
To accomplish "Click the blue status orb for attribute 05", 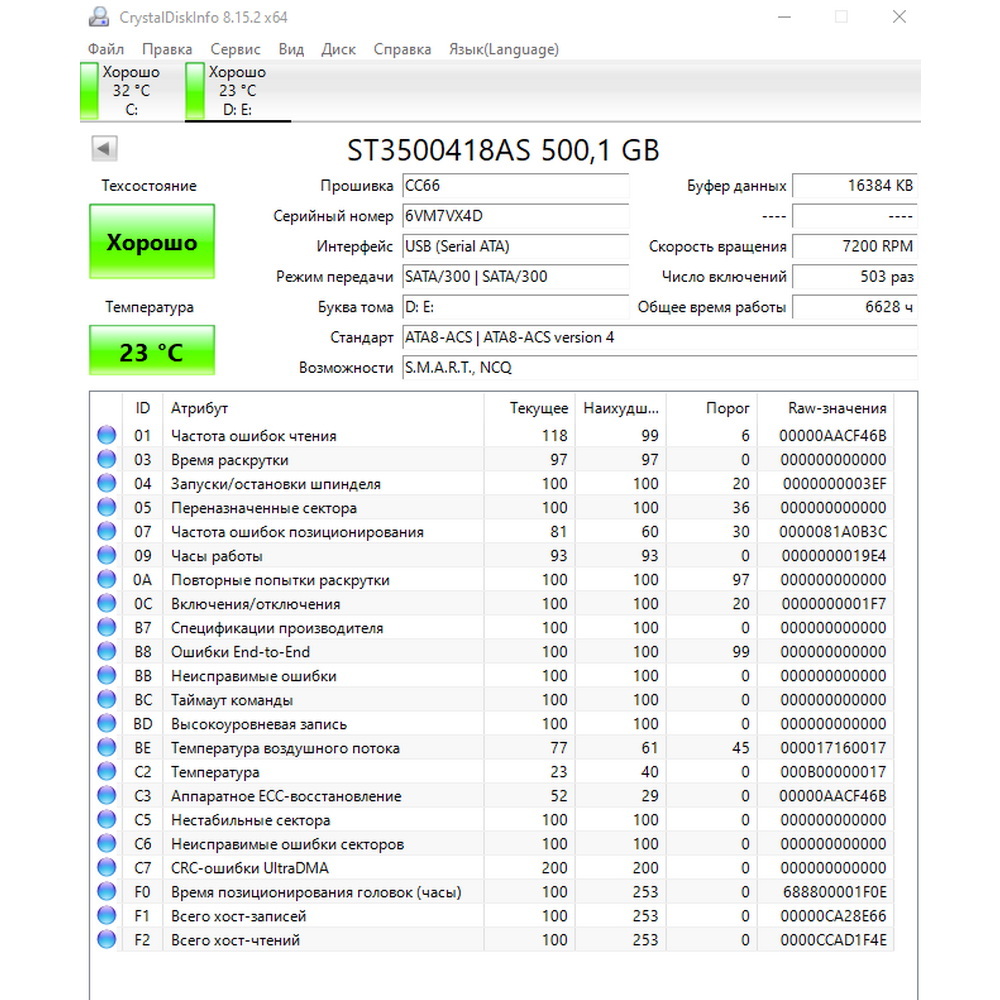I will 107,507.
